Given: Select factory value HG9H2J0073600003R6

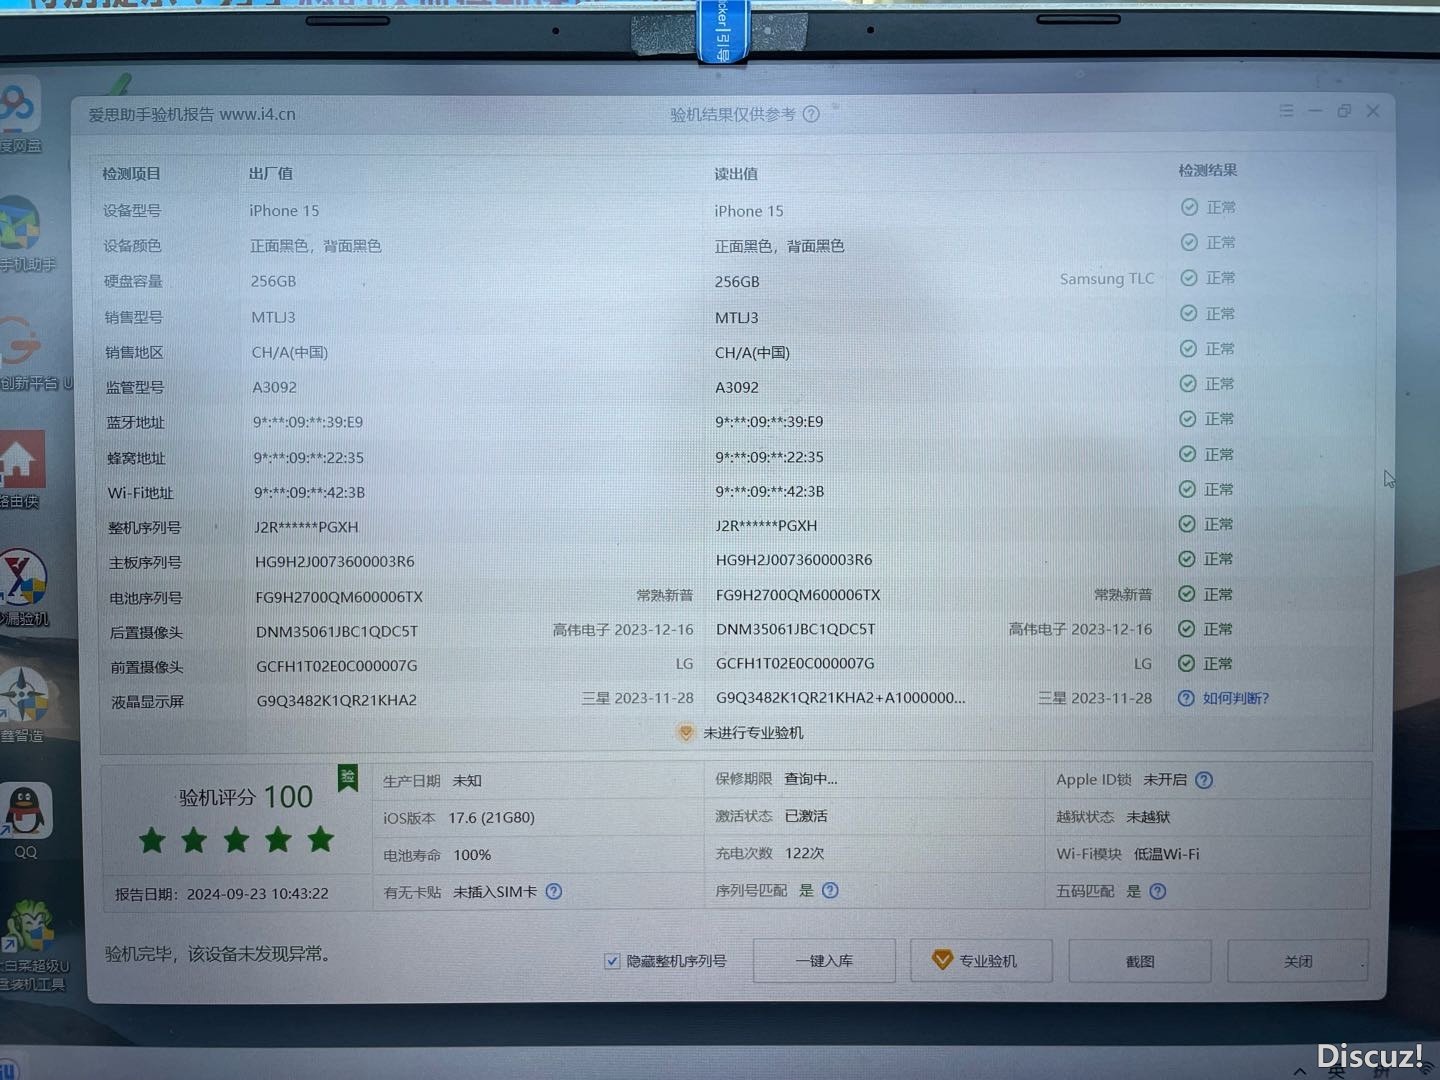Looking at the screenshot, I should coord(335,562).
